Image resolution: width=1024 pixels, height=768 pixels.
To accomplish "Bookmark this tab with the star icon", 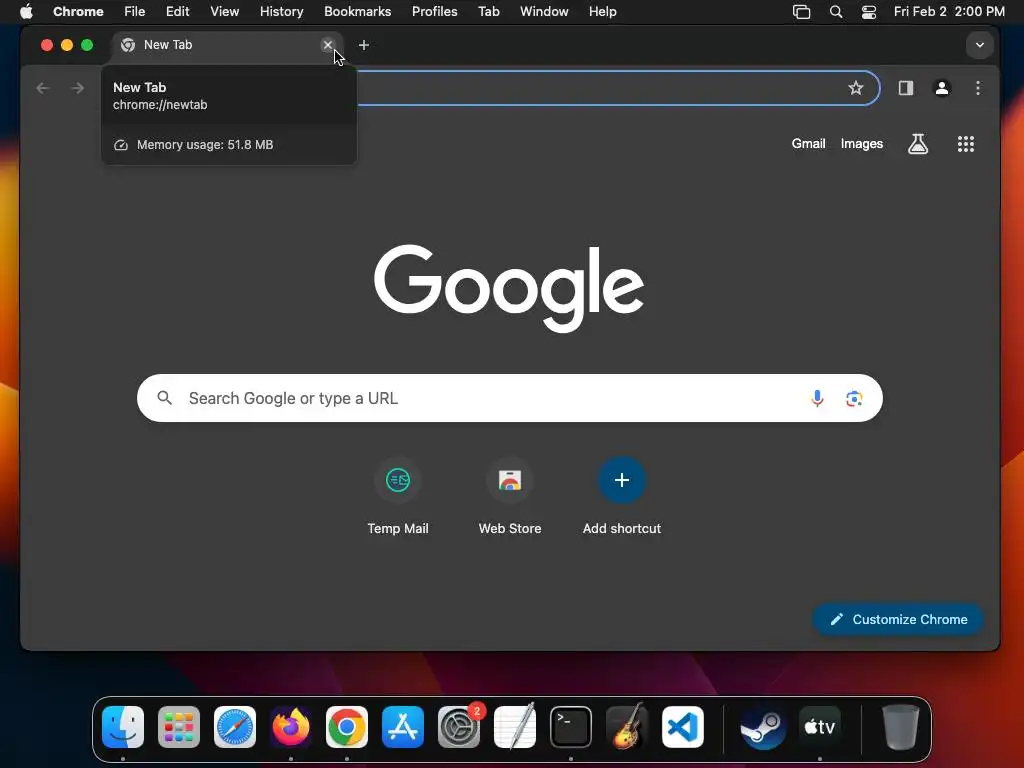I will [x=856, y=88].
